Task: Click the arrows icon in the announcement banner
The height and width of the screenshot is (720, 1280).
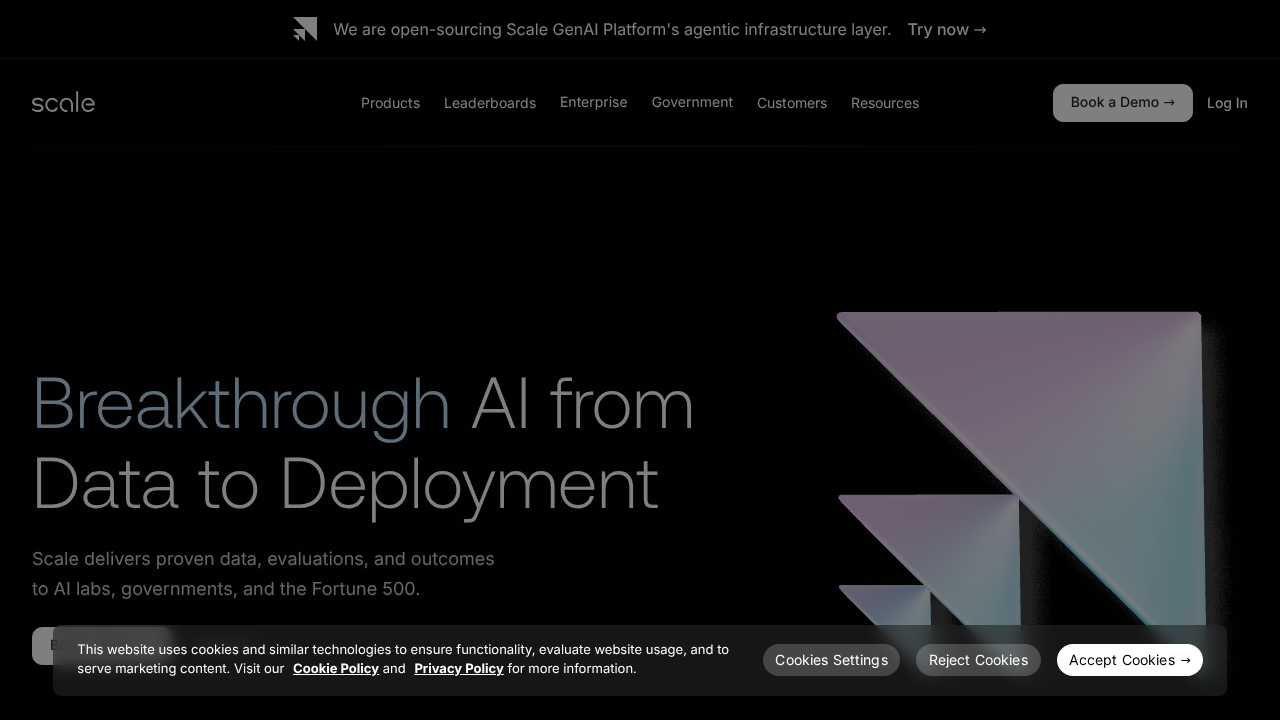Action: (x=305, y=29)
